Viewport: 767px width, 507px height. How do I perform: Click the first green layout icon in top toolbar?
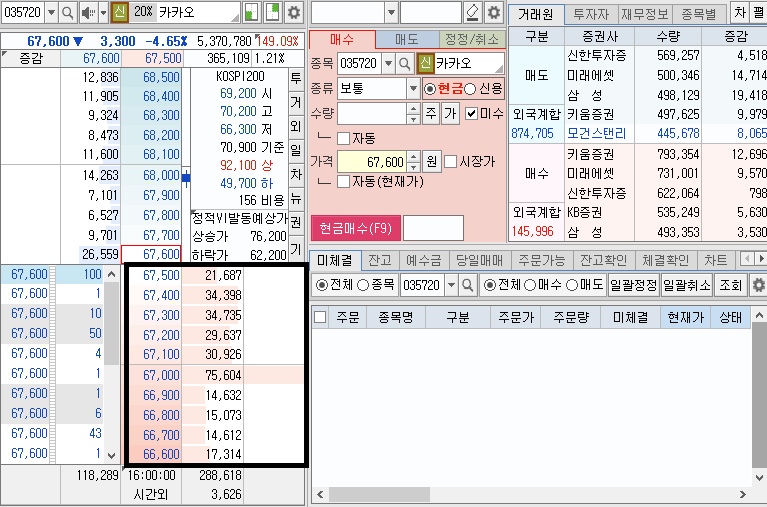click(x=251, y=12)
